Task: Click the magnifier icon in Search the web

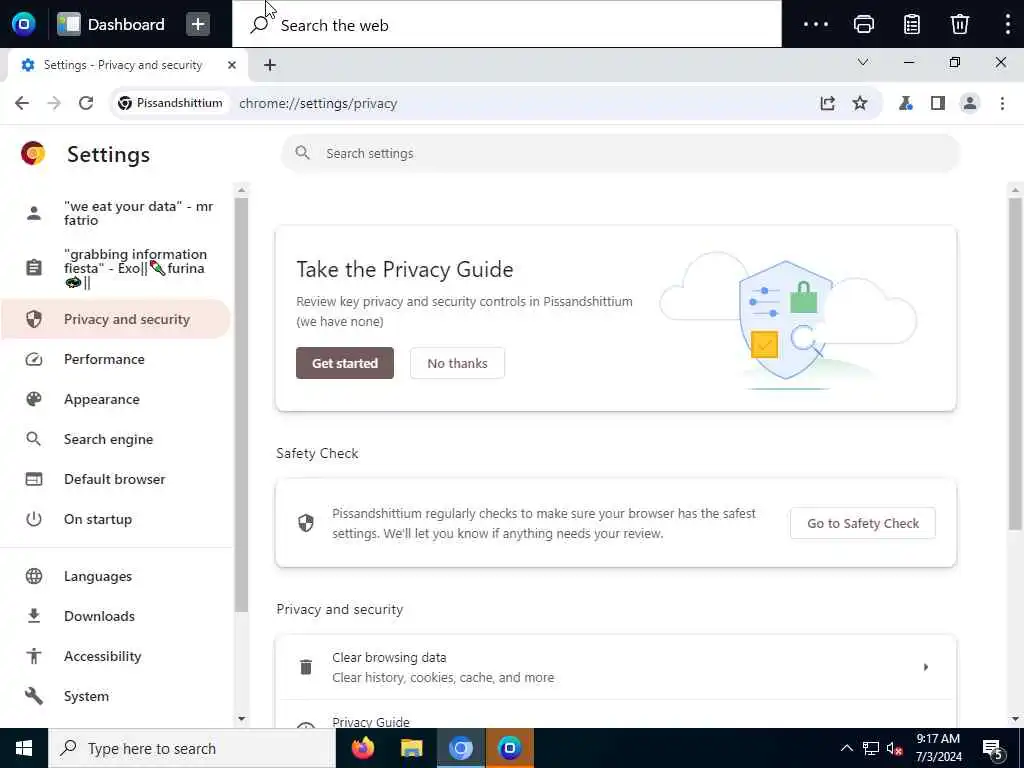Action: (x=259, y=25)
